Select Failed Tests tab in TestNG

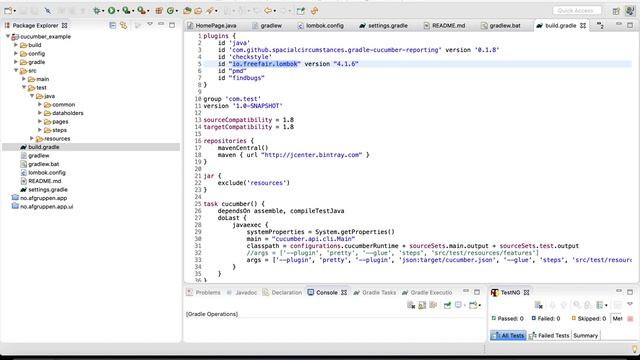pos(549,335)
